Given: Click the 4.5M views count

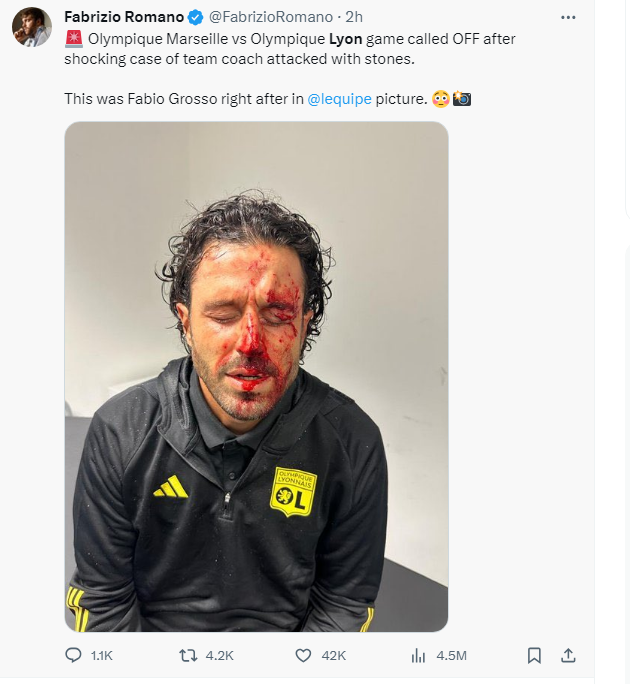Looking at the screenshot, I should click(452, 656).
